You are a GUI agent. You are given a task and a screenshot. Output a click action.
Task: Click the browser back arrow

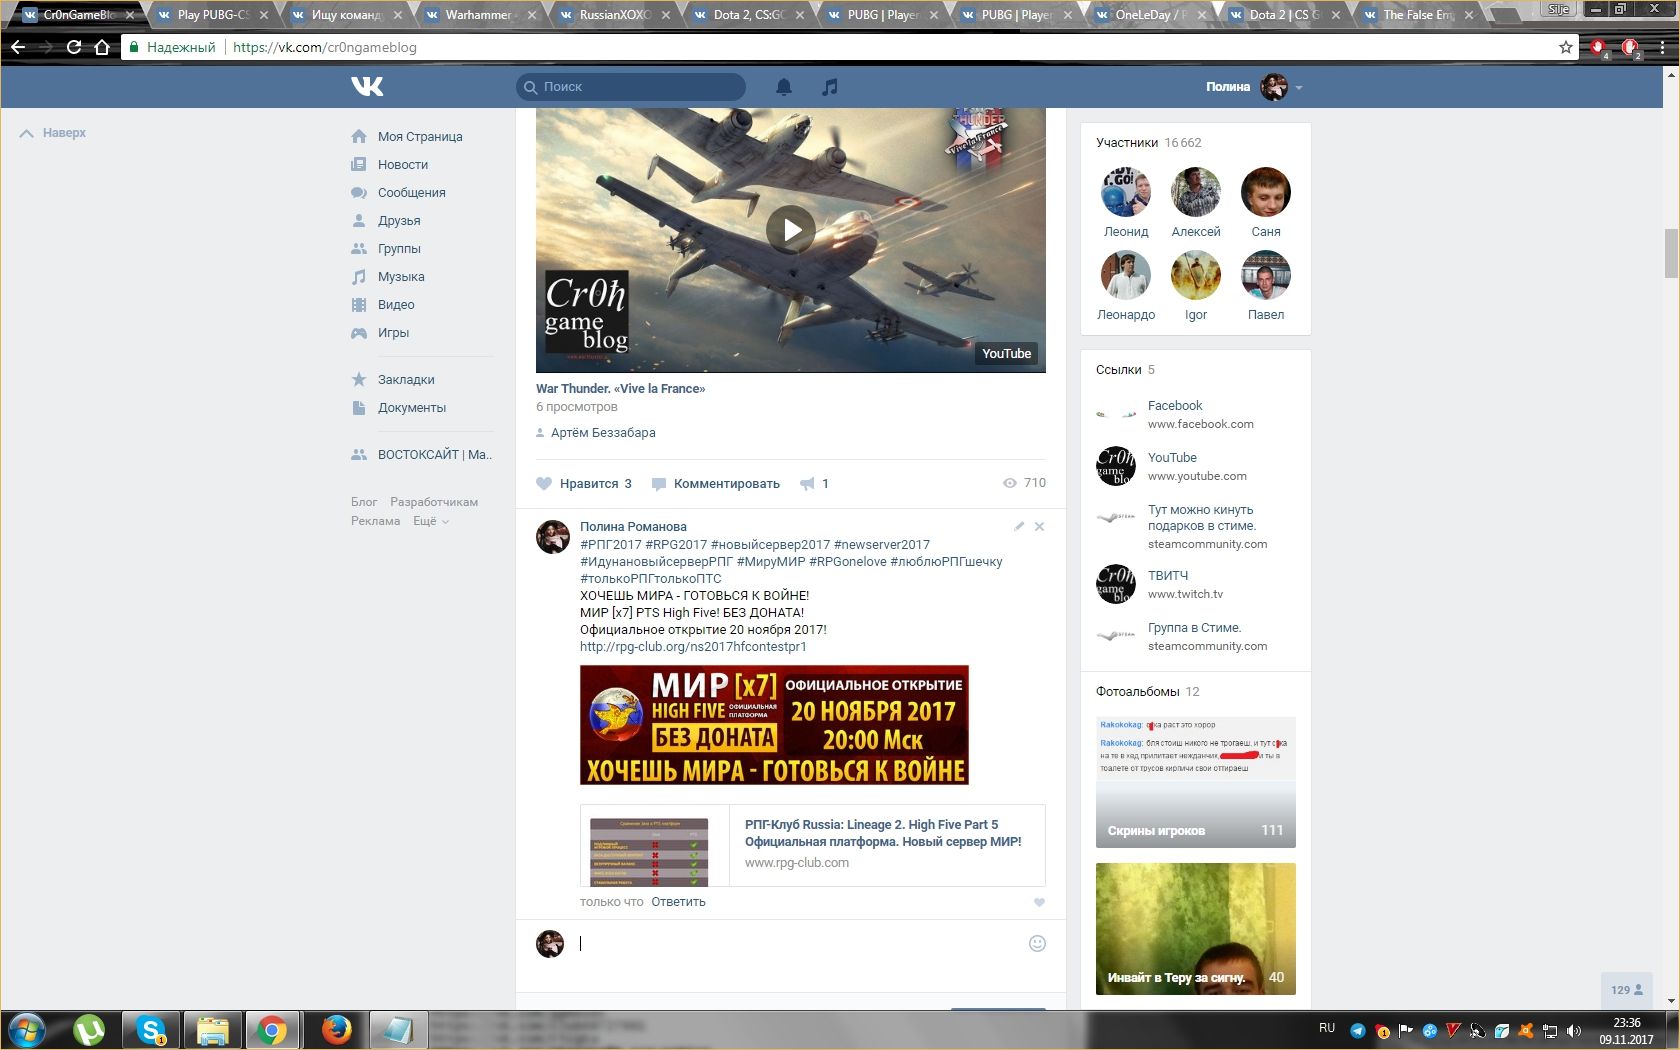18,47
